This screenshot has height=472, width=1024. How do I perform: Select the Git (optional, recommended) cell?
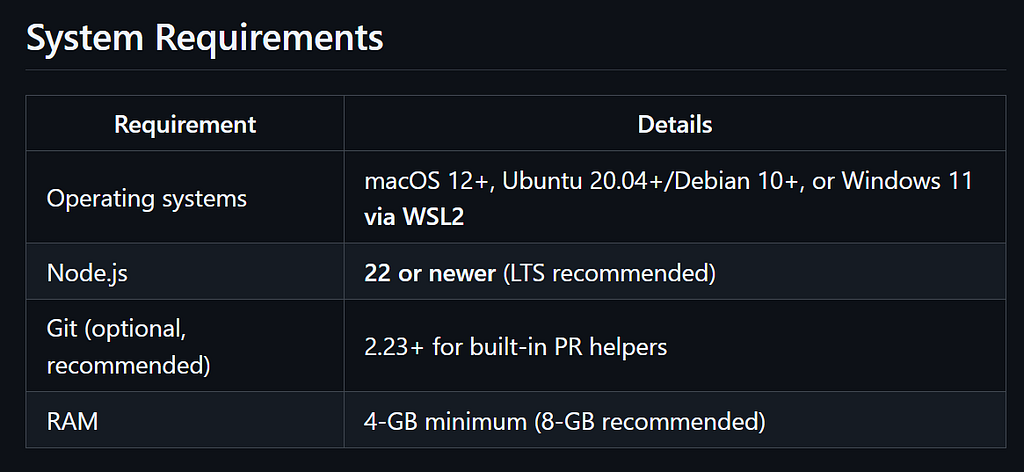(185, 347)
